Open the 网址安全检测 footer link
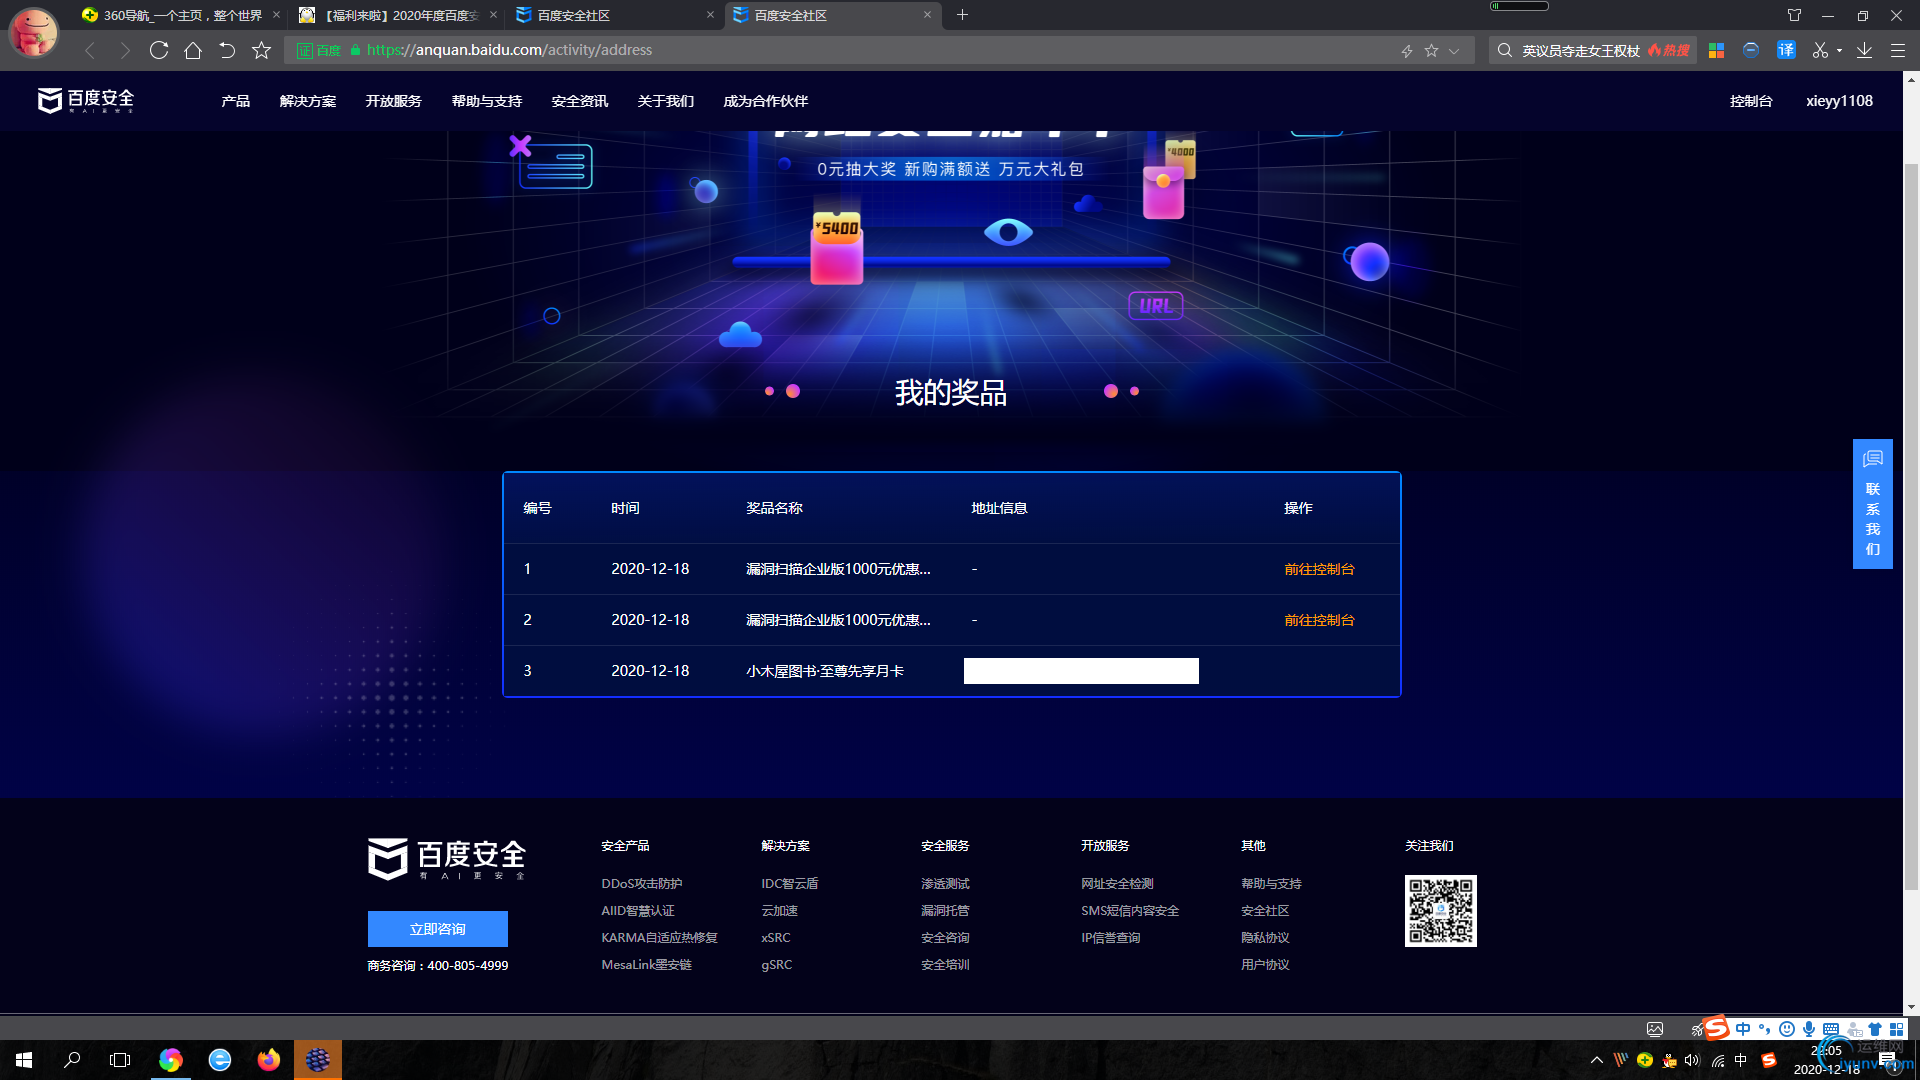This screenshot has height=1080, width=1920. [x=1117, y=884]
